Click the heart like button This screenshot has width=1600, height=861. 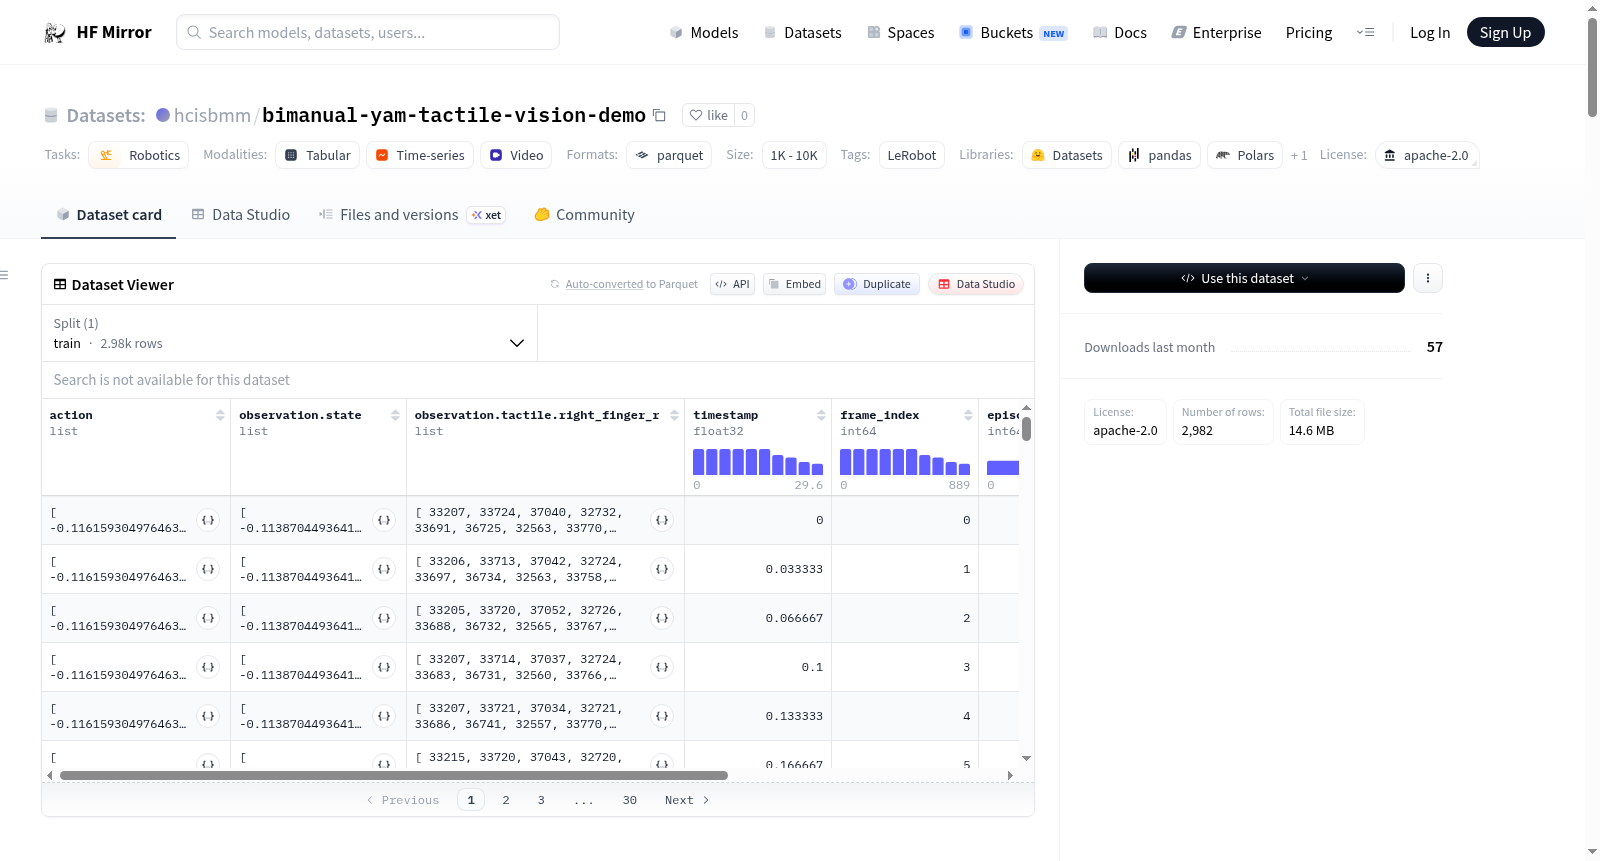click(x=708, y=115)
